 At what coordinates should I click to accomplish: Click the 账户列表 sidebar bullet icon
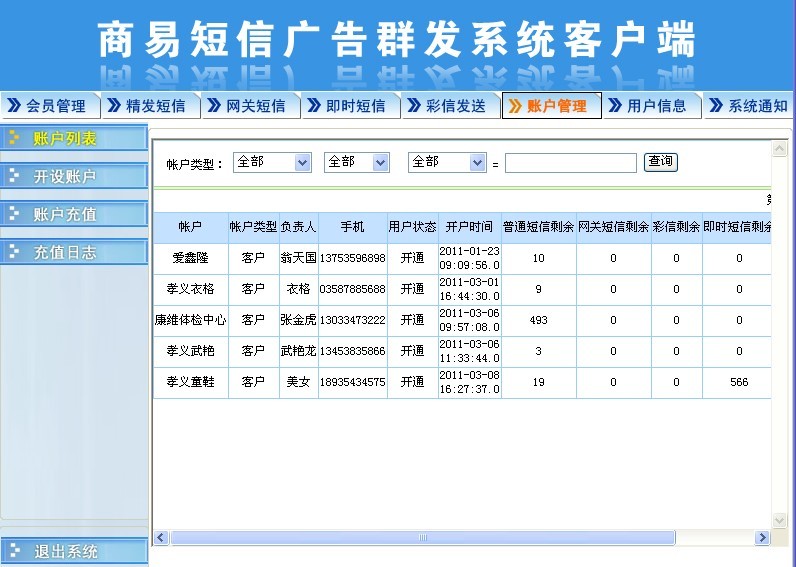click(14, 138)
